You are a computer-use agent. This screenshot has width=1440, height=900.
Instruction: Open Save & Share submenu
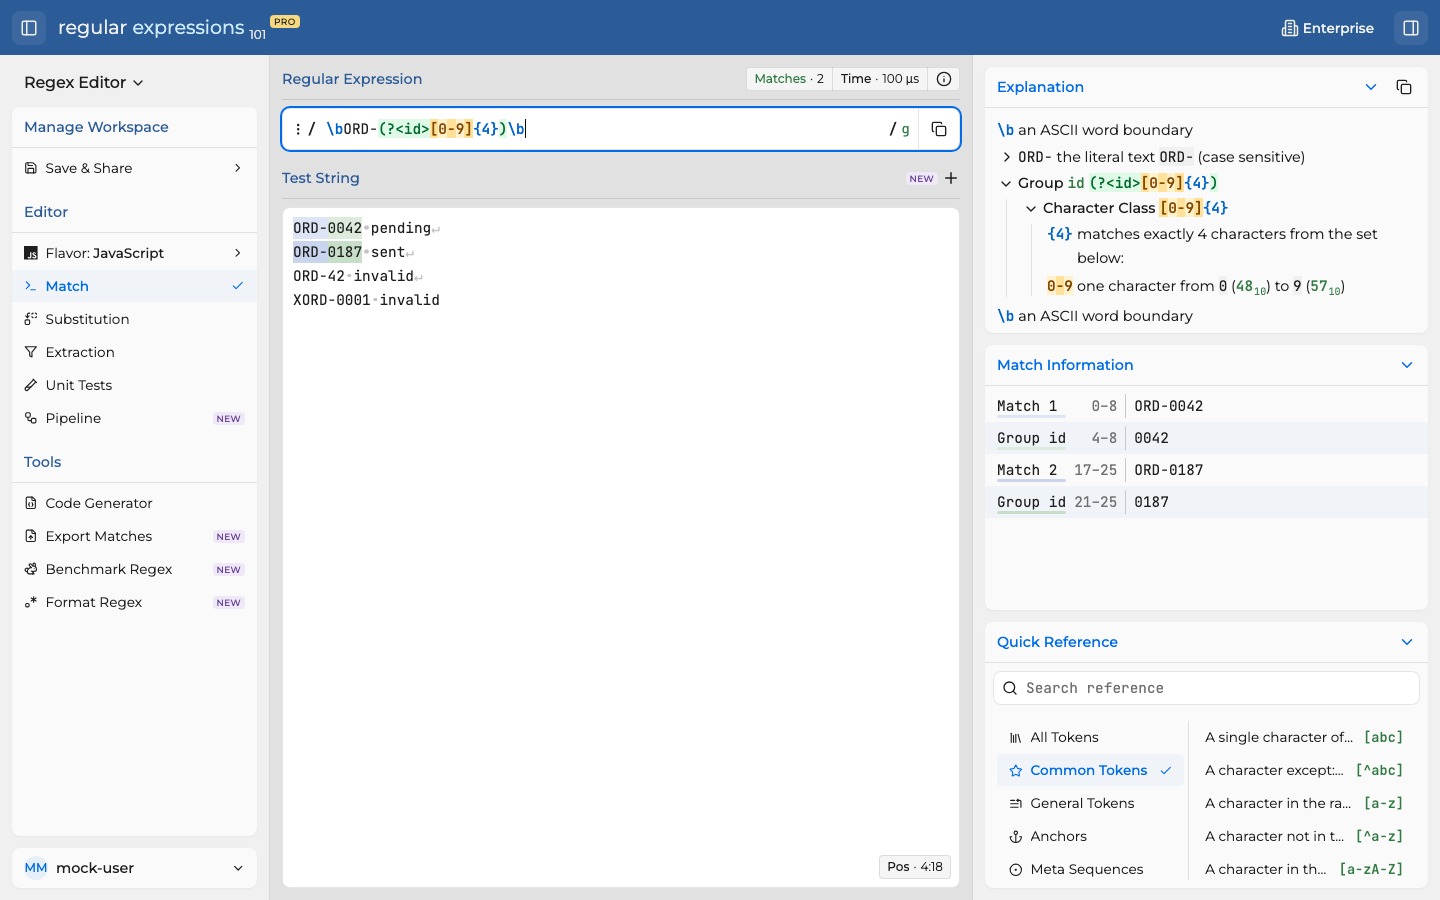pyautogui.click(x=134, y=168)
